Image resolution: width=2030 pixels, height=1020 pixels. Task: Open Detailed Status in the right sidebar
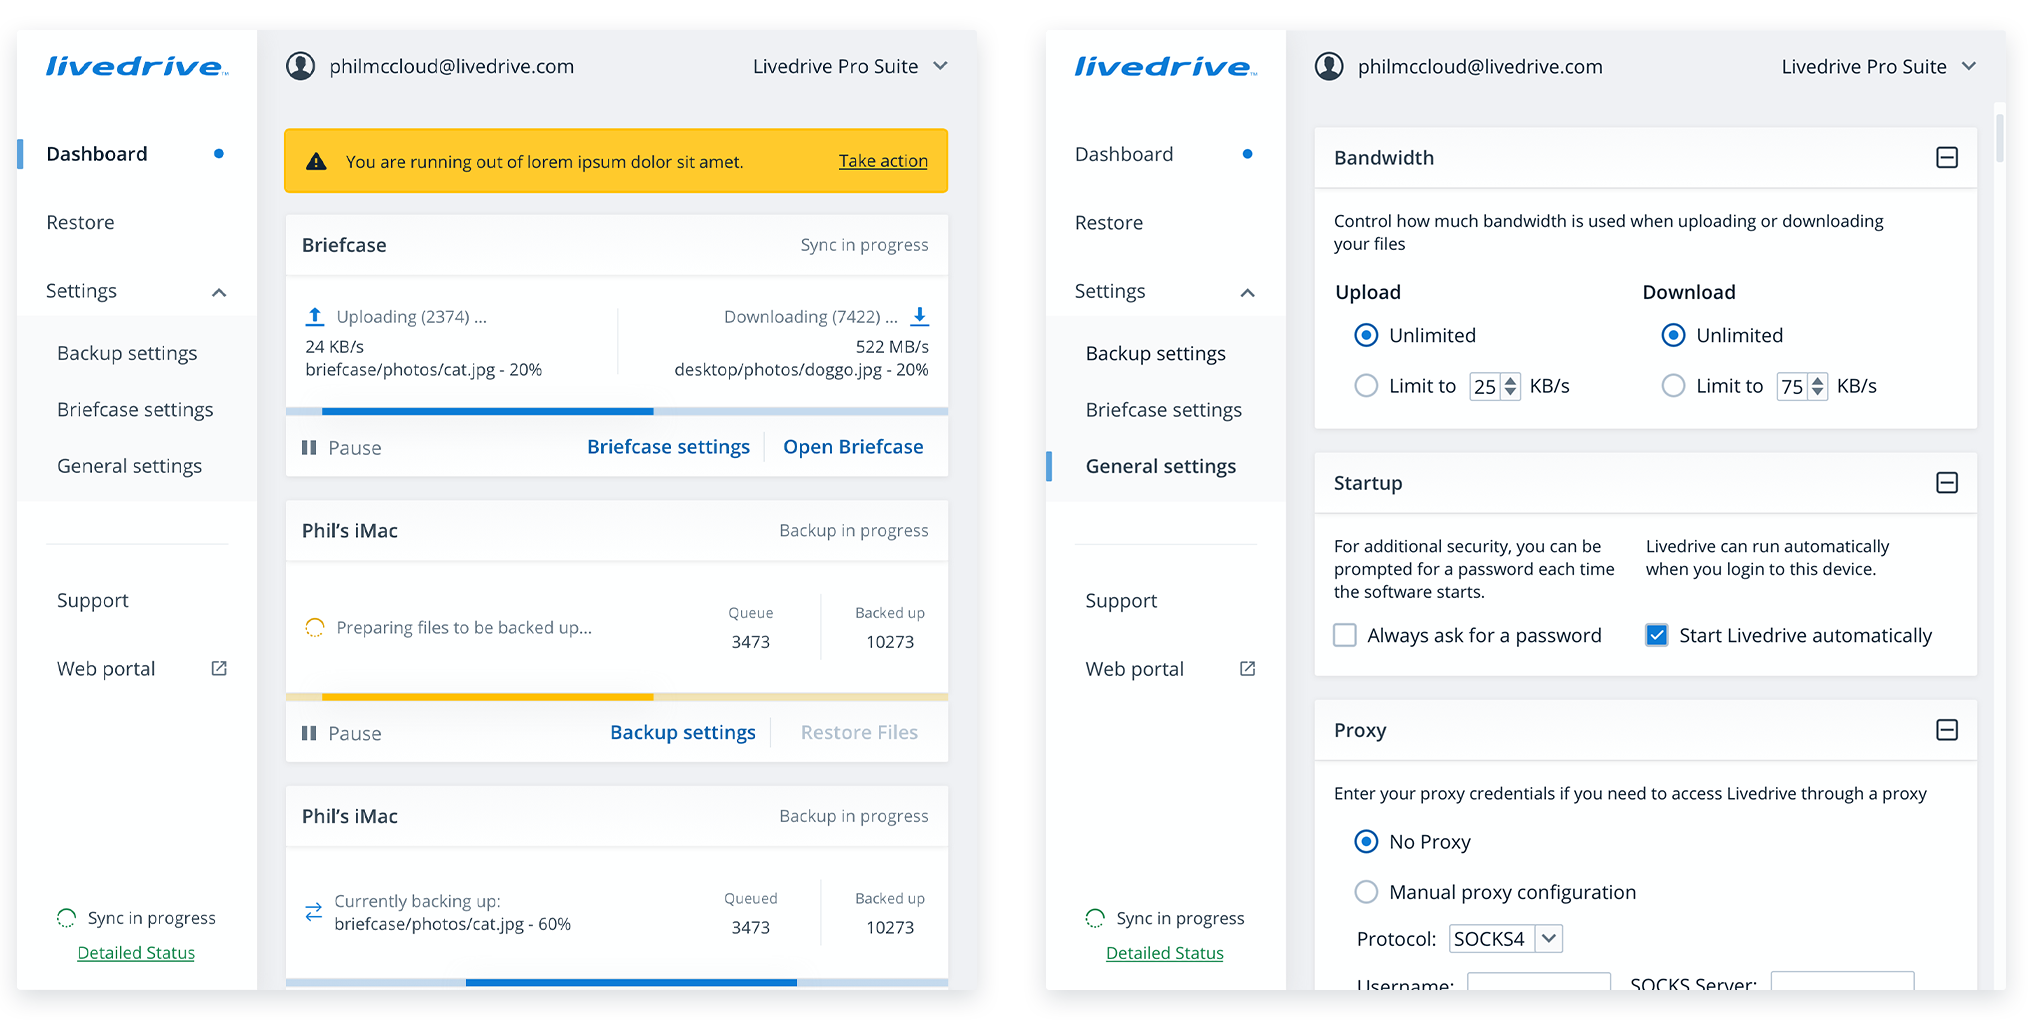point(1165,952)
